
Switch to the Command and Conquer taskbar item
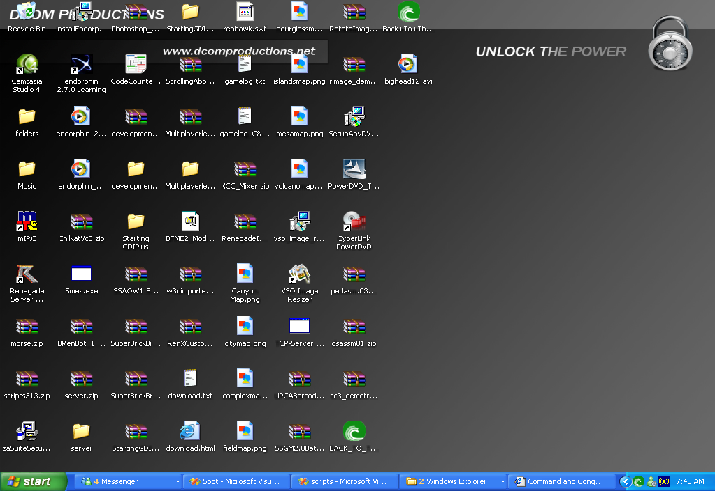558,481
